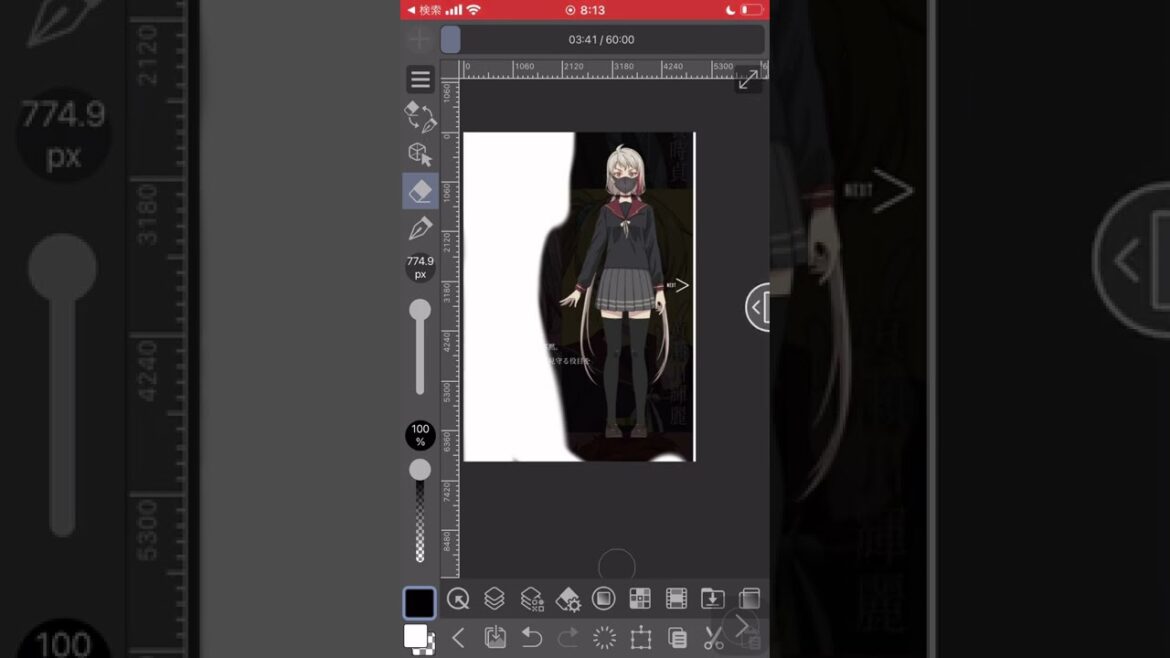Toggle fullscreen canvas with diagonal arrows

click(x=747, y=81)
